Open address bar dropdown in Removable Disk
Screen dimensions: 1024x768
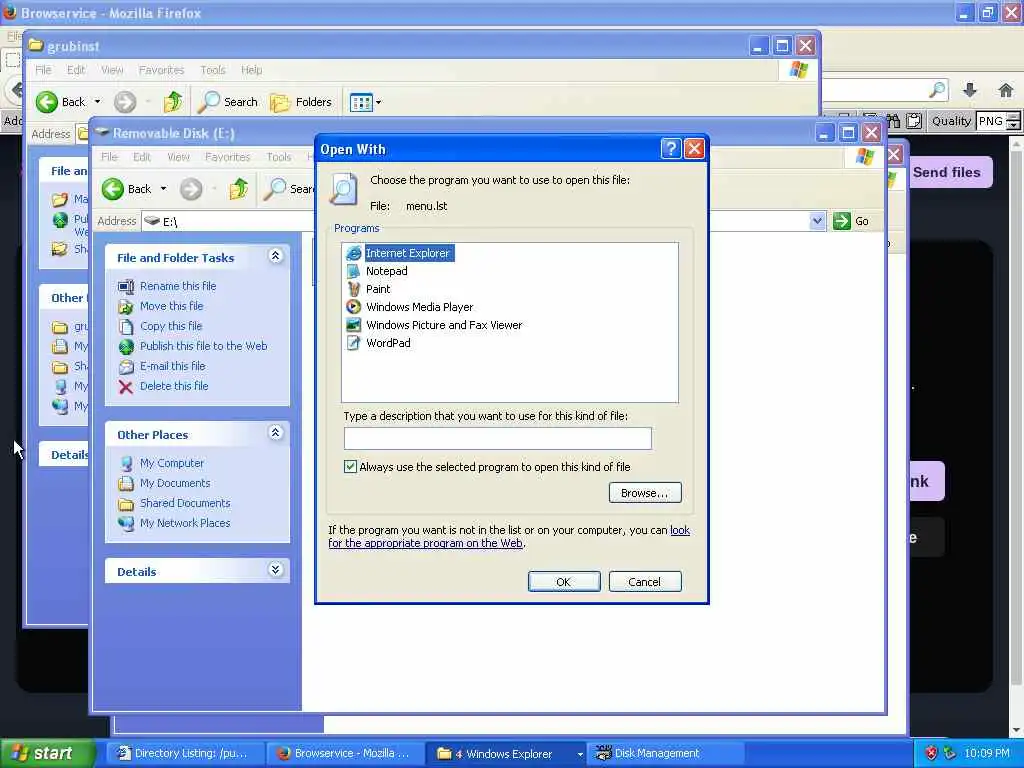pyautogui.click(x=817, y=221)
